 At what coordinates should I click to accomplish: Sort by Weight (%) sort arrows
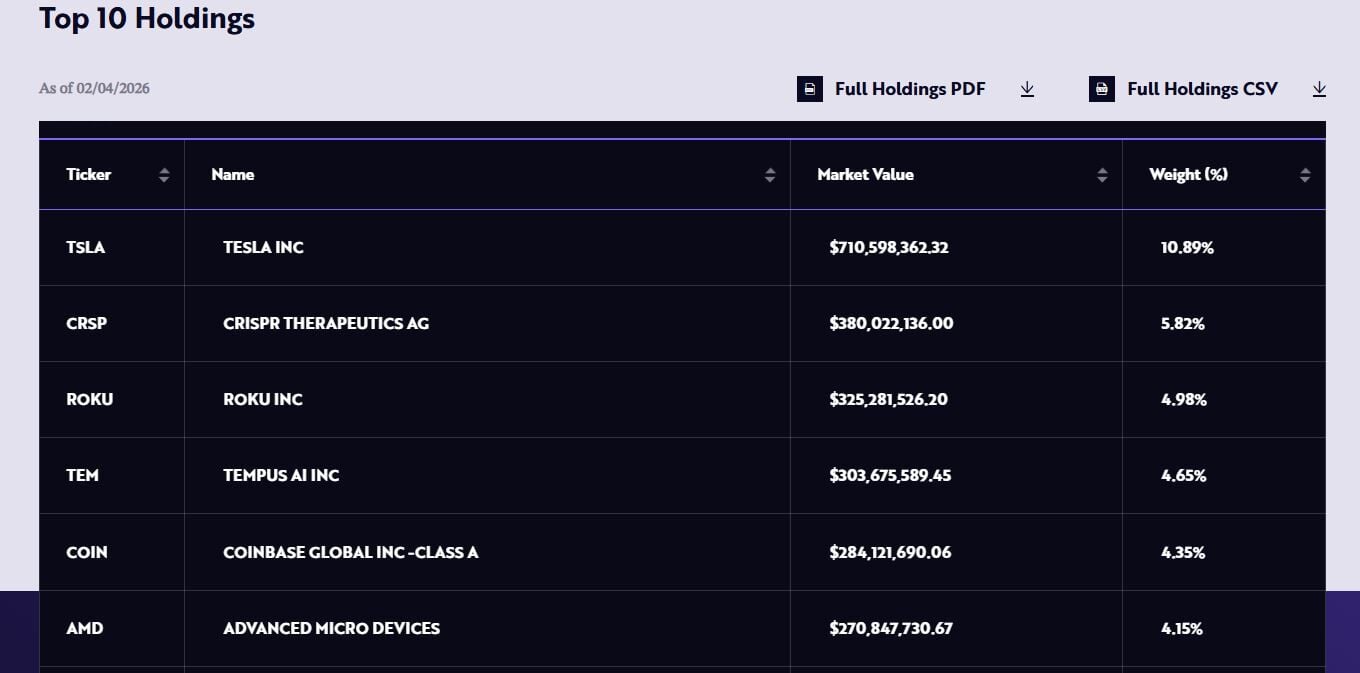(1305, 175)
